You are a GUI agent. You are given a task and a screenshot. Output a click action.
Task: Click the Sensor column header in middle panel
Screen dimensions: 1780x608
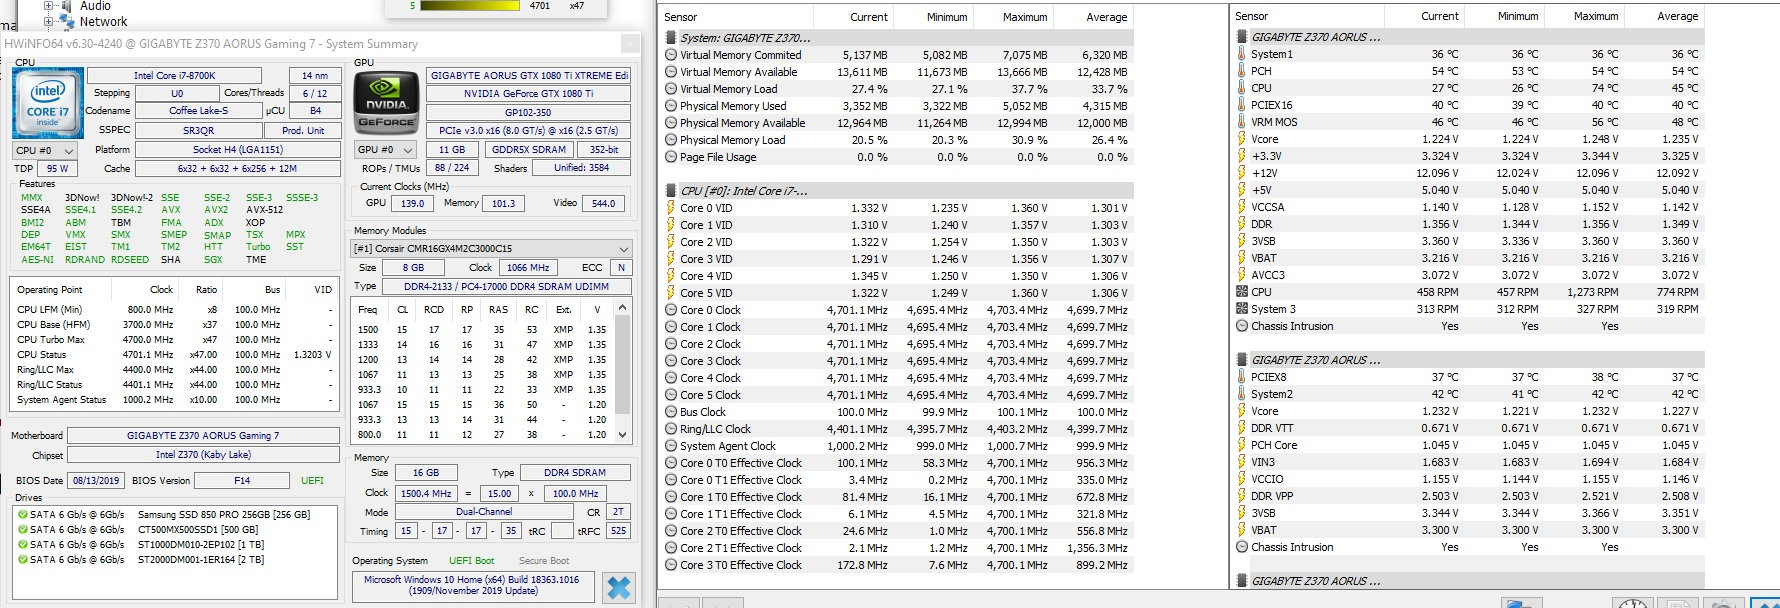737,17
